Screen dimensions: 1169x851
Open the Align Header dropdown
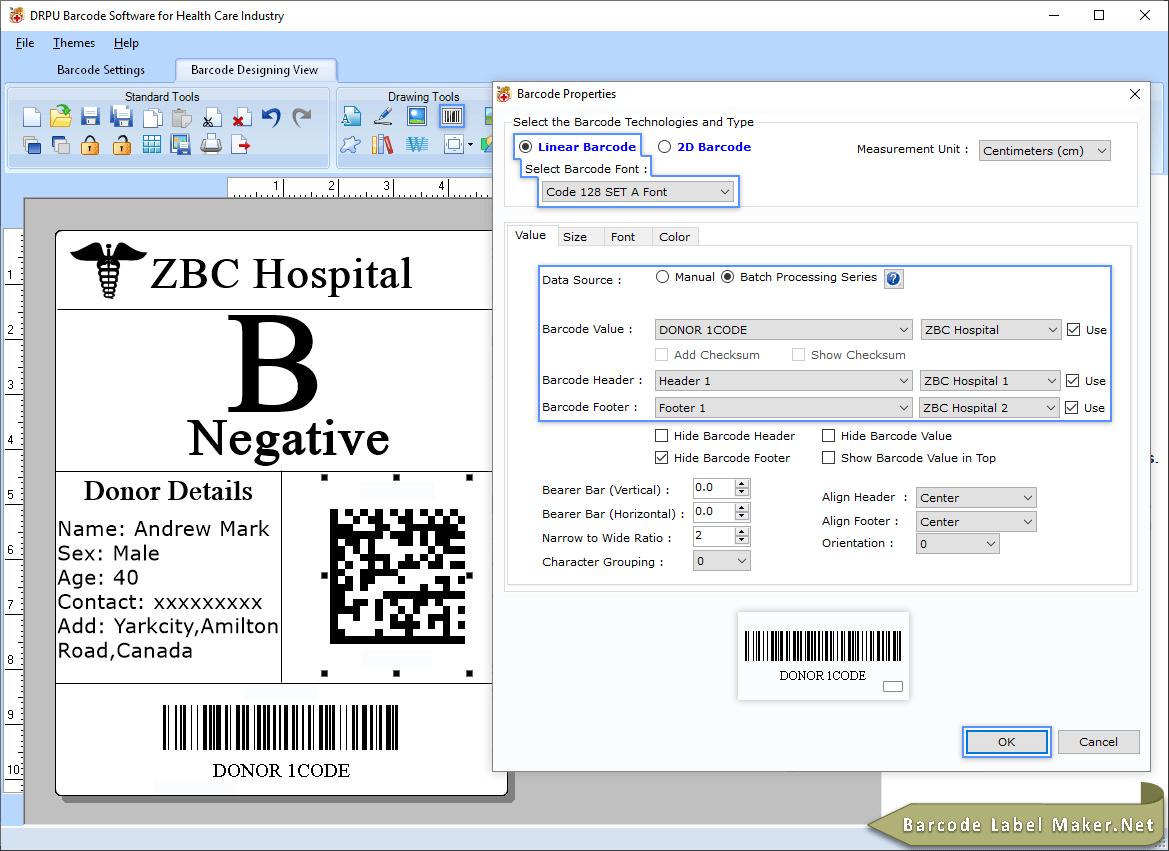tap(976, 497)
